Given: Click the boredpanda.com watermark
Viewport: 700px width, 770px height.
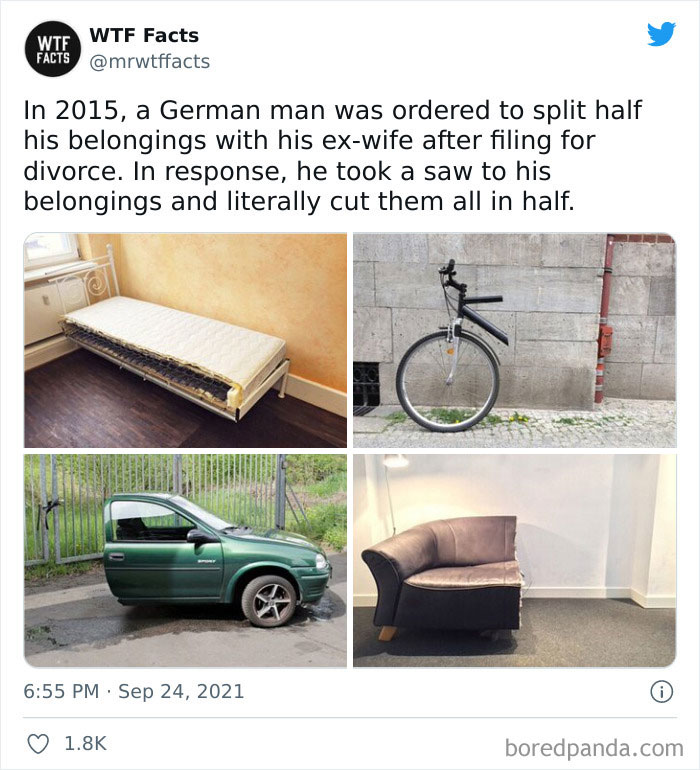Looking at the screenshot, I should tap(594, 746).
